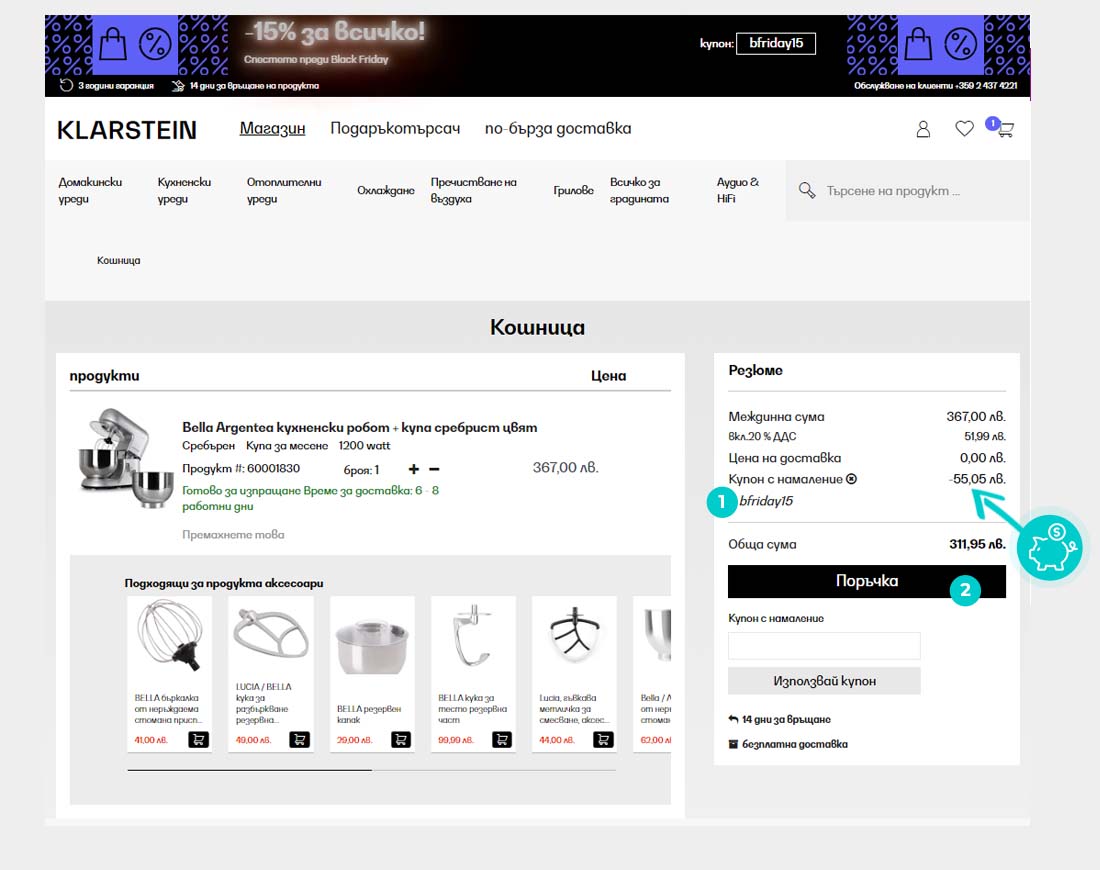The image size is (1100, 870).
Task: Open the Подаръкотърсач menu item
Action: point(395,129)
